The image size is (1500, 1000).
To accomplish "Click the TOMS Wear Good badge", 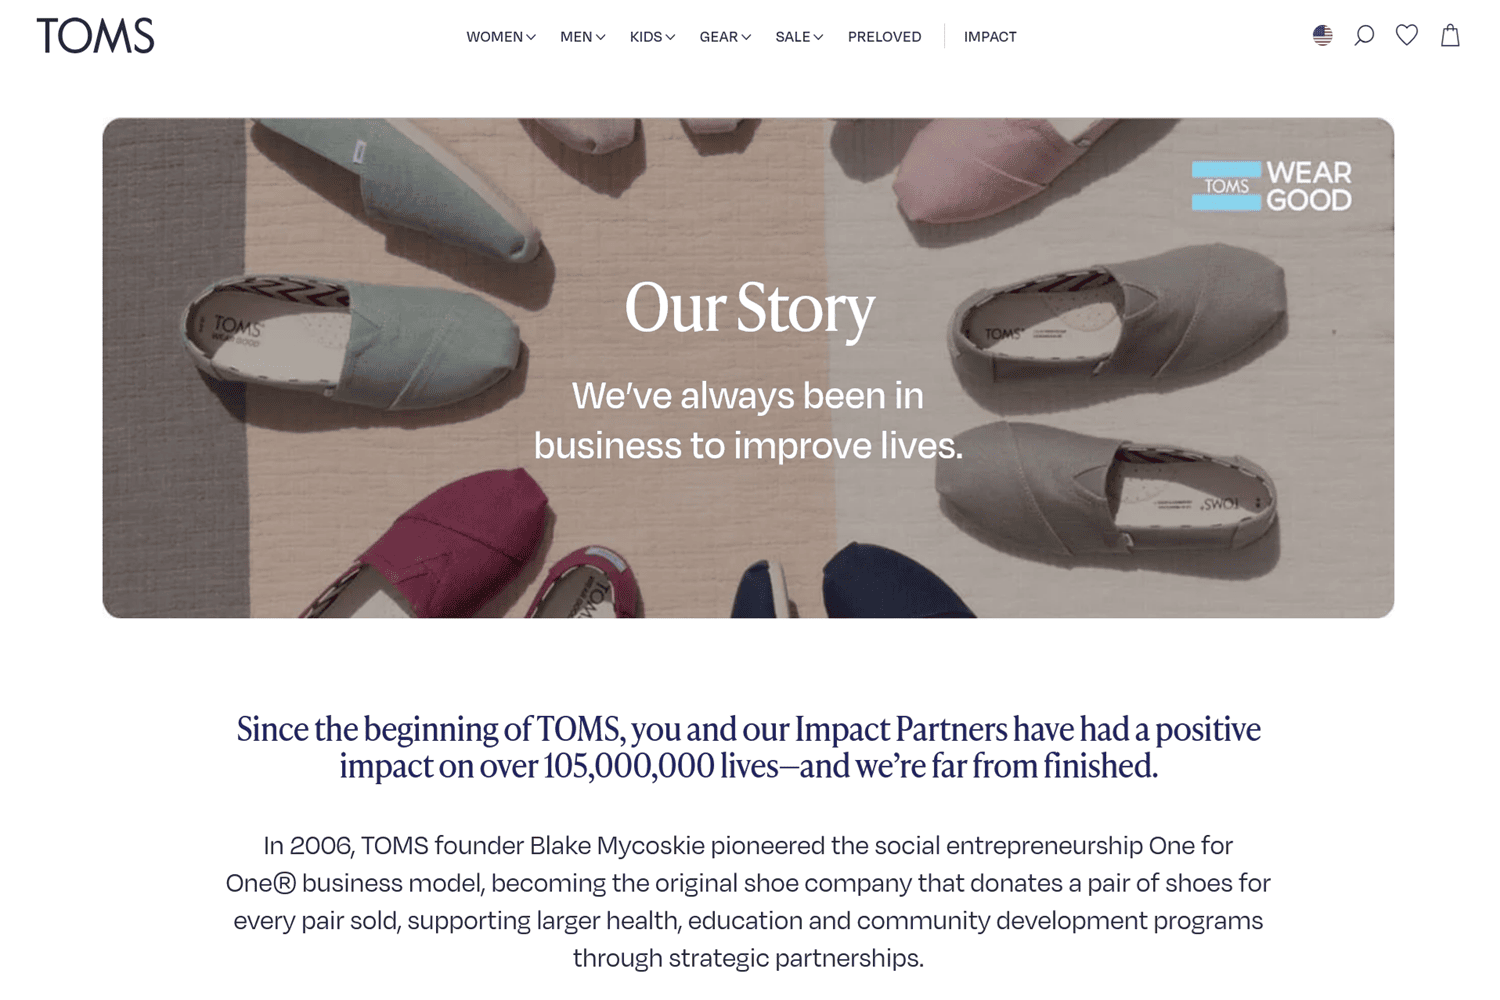I will (1272, 186).
